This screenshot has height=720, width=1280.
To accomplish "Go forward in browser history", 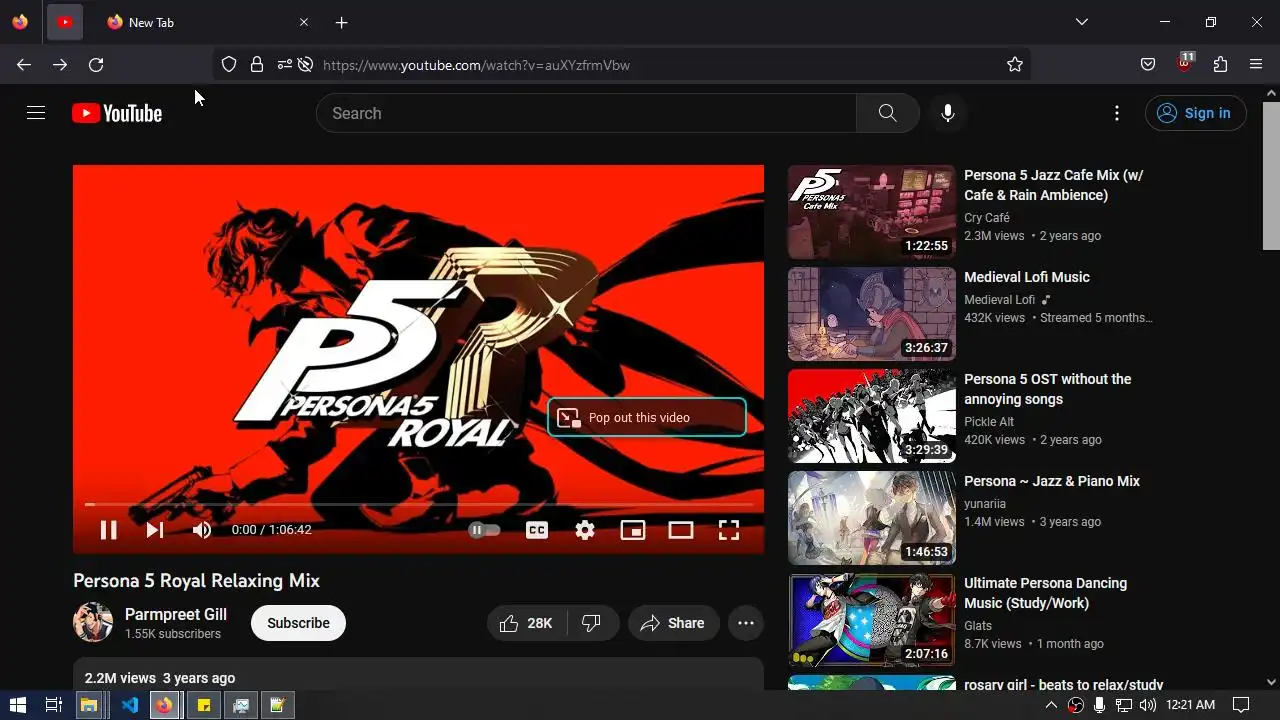I will coord(60,65).
